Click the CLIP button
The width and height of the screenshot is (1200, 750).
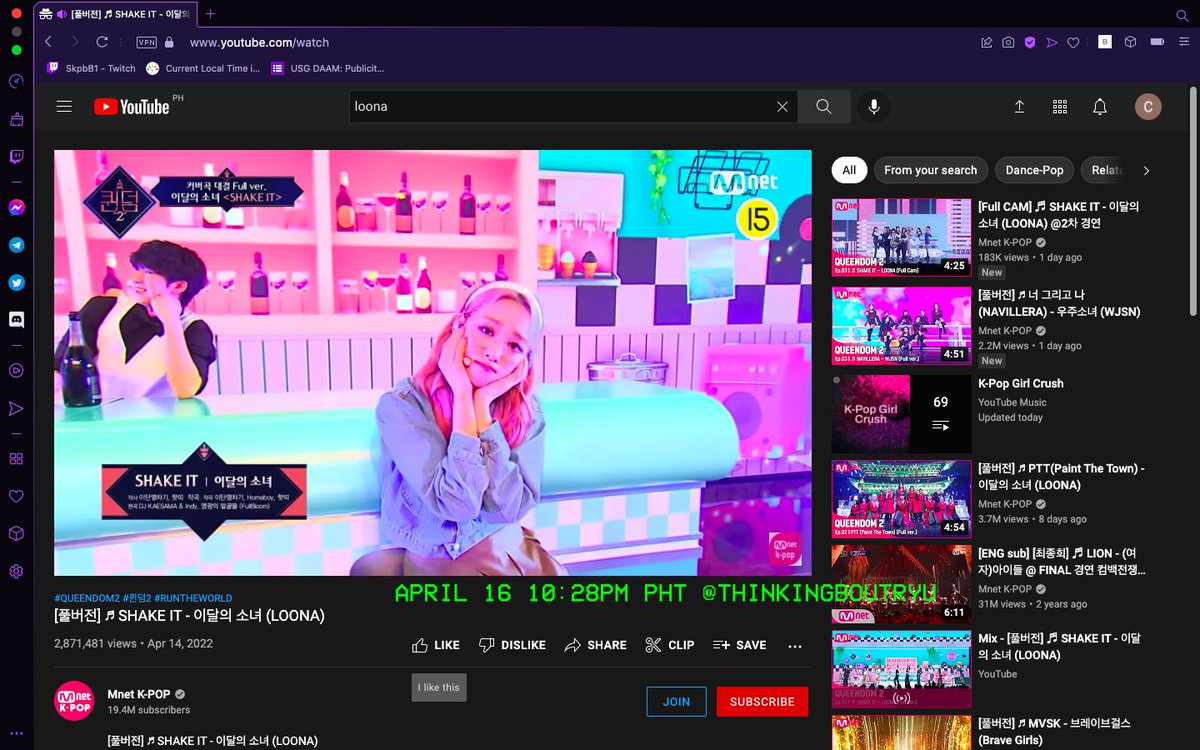pos(669,645)
